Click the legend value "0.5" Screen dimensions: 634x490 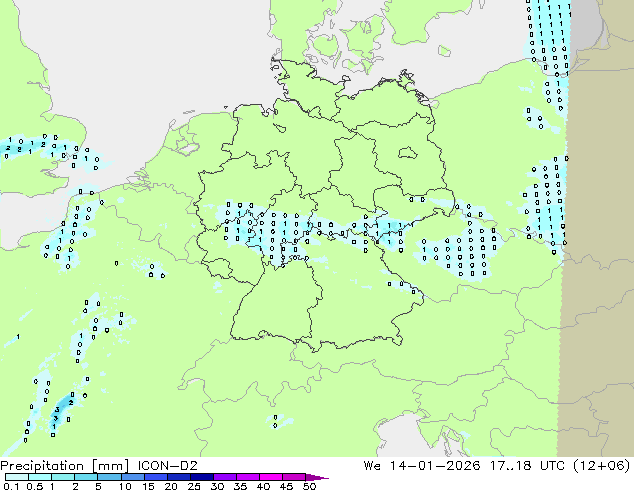tap(34, 486)
